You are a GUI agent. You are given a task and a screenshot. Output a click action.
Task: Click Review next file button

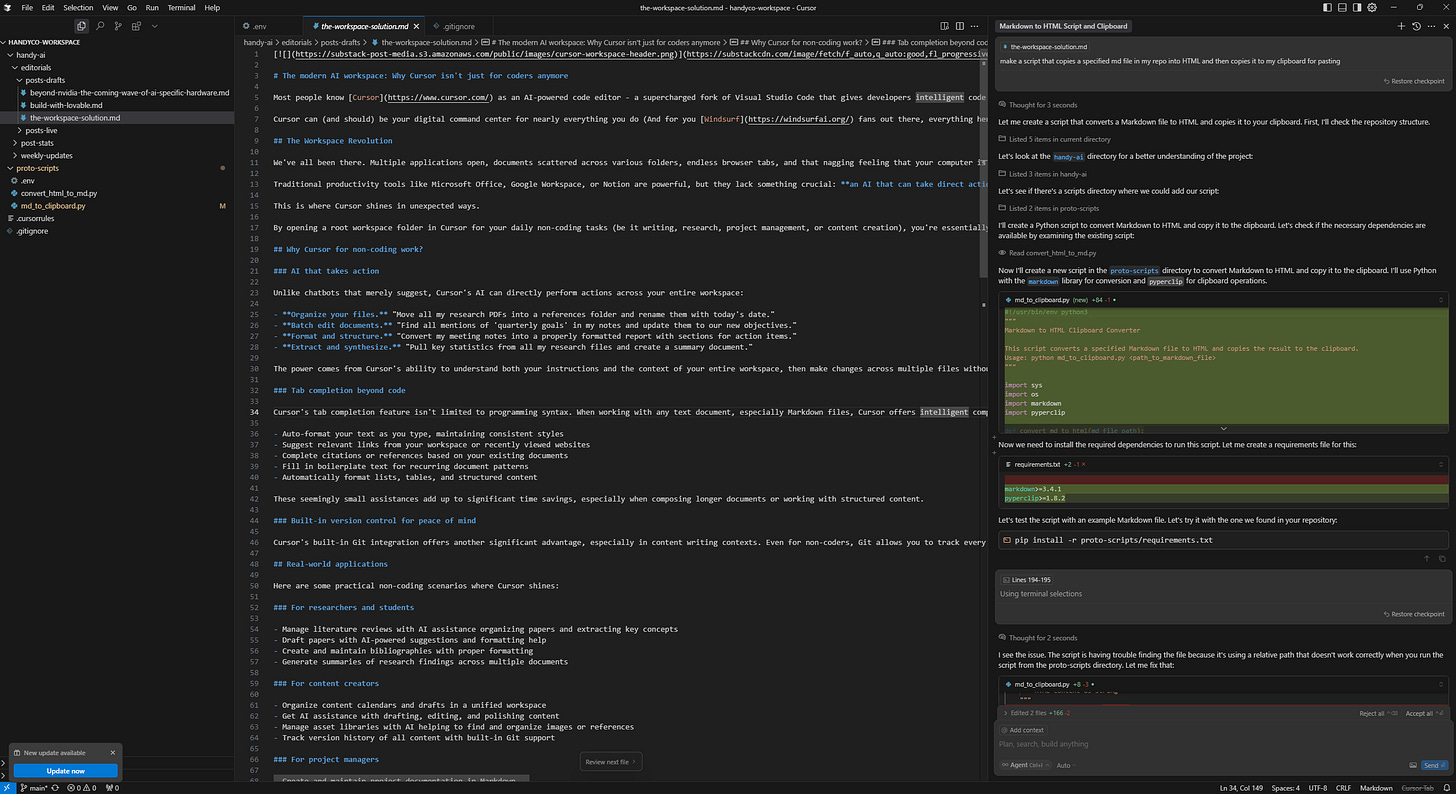point(610,762)
